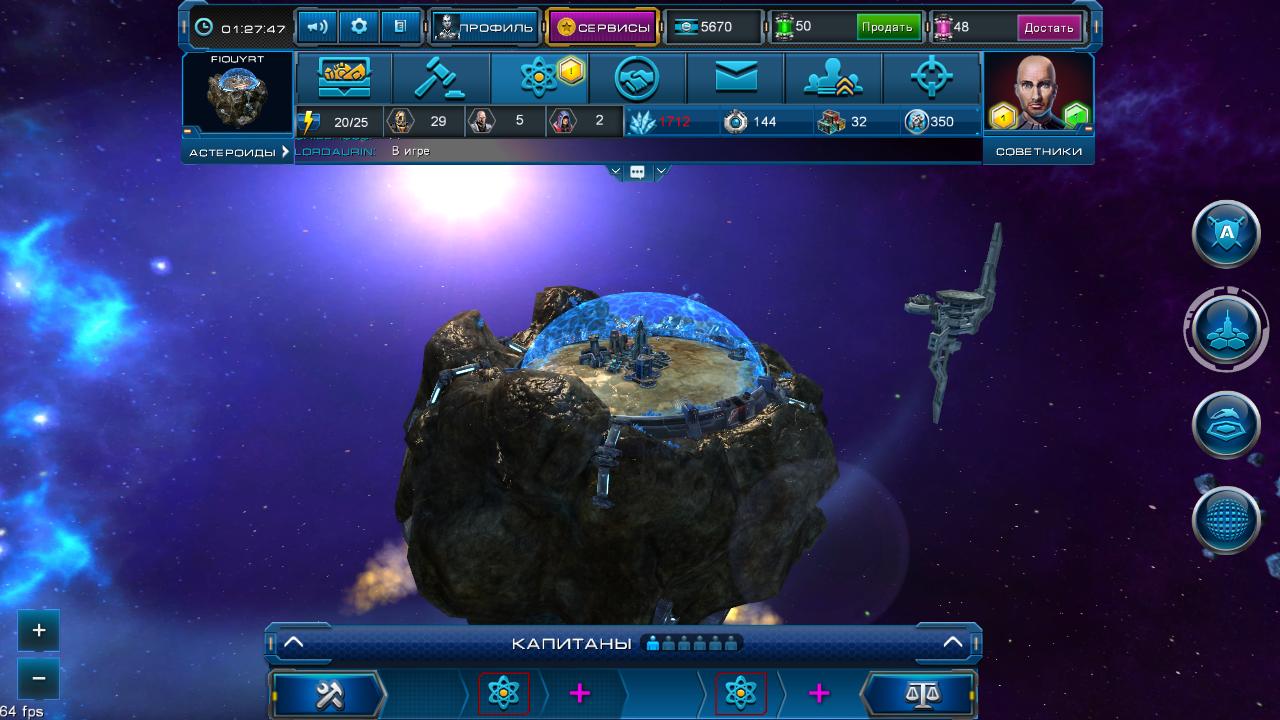Open the chat speech bubble icon

point(637,172)
